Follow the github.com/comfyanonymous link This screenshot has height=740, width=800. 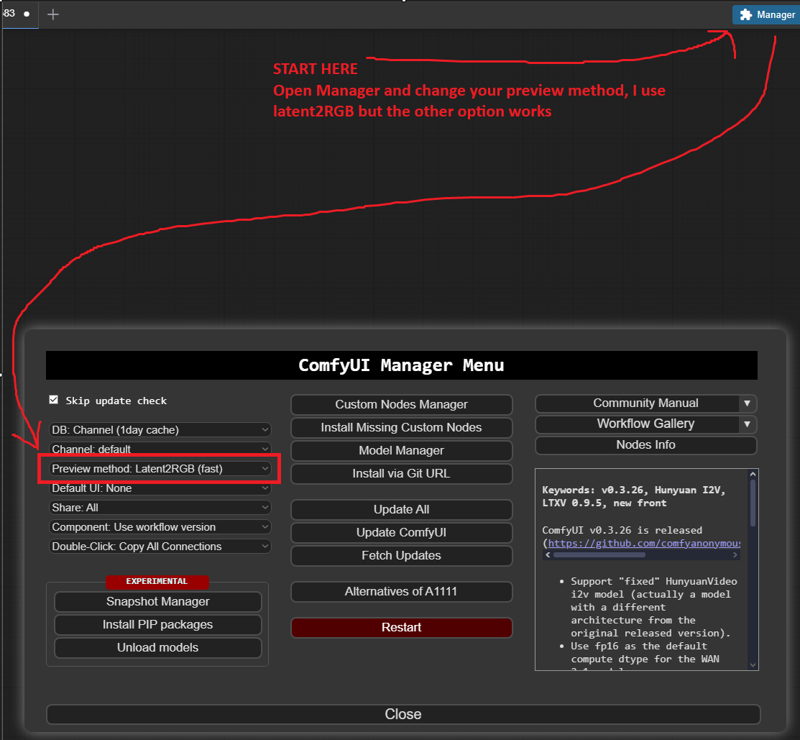(x=644, y=543)
